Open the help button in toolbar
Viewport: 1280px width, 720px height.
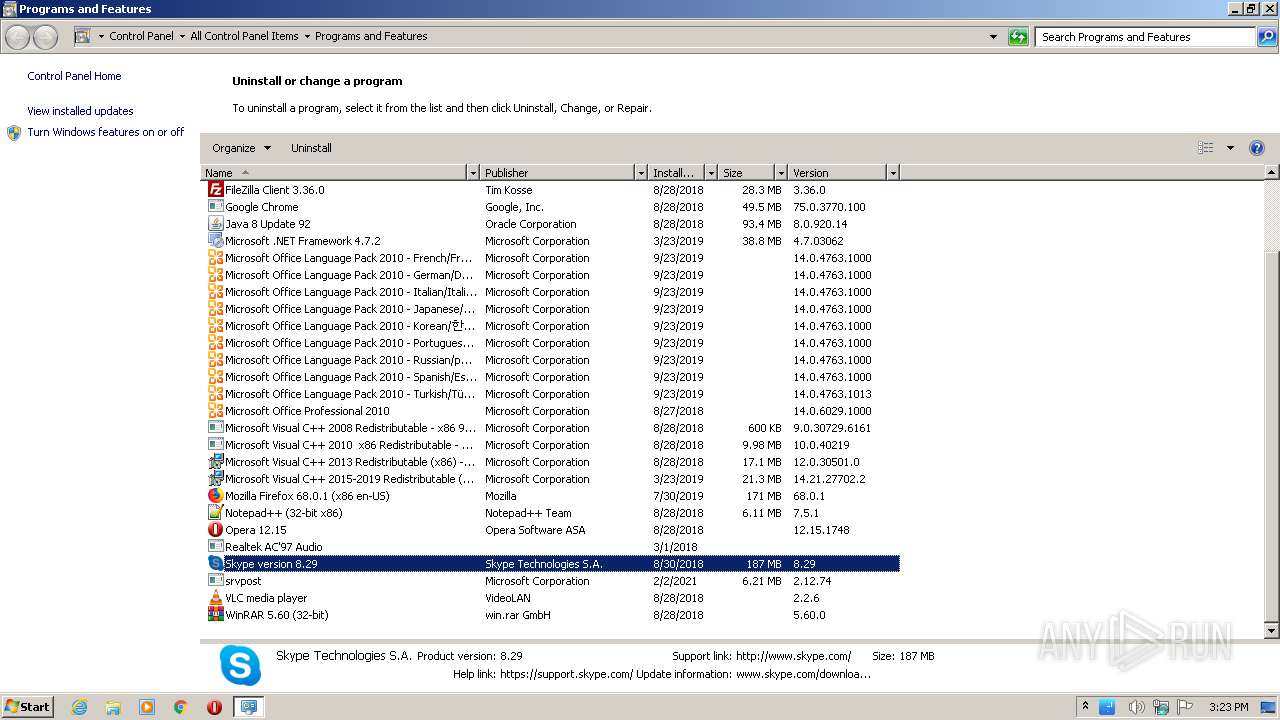[1257, 148]
